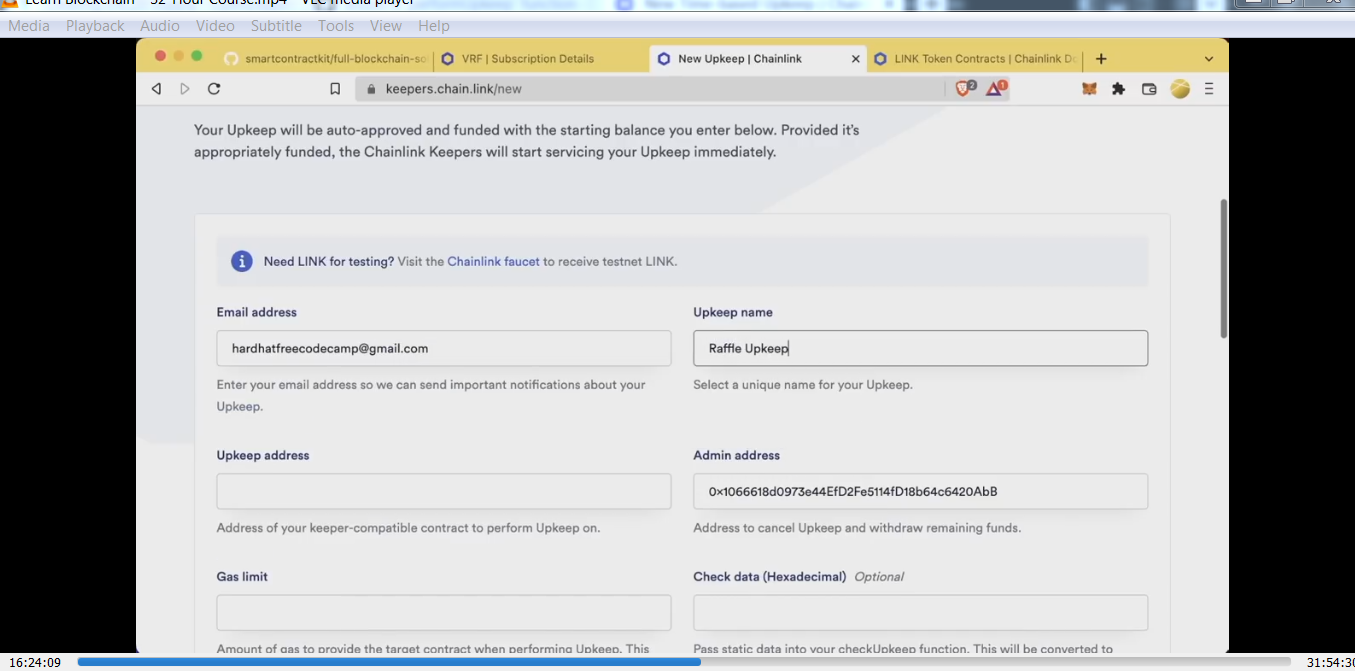Open the VLC Media menu
Screen dimensions: 1355x671
coord(29,25)
